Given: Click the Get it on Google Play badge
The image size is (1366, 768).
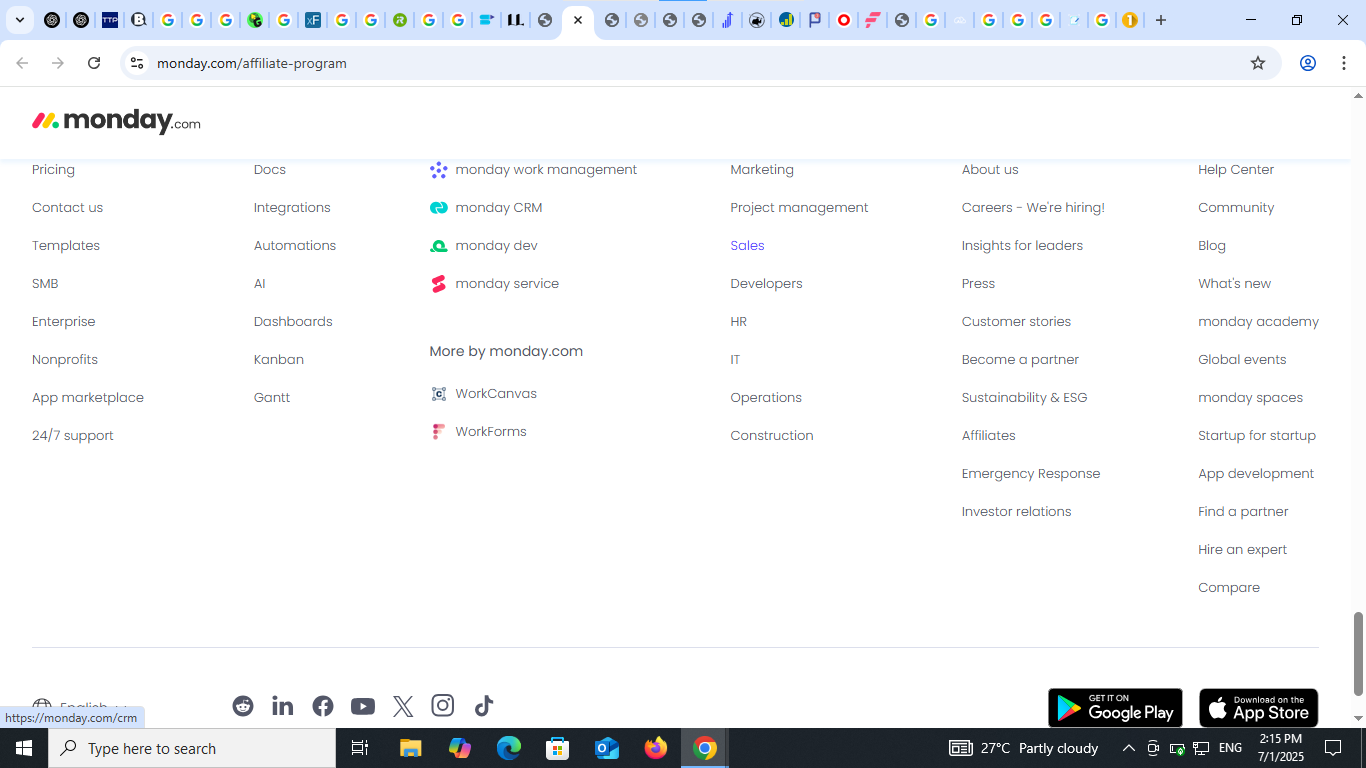Looking at the screenshot, I should (x=1115, y=708).
